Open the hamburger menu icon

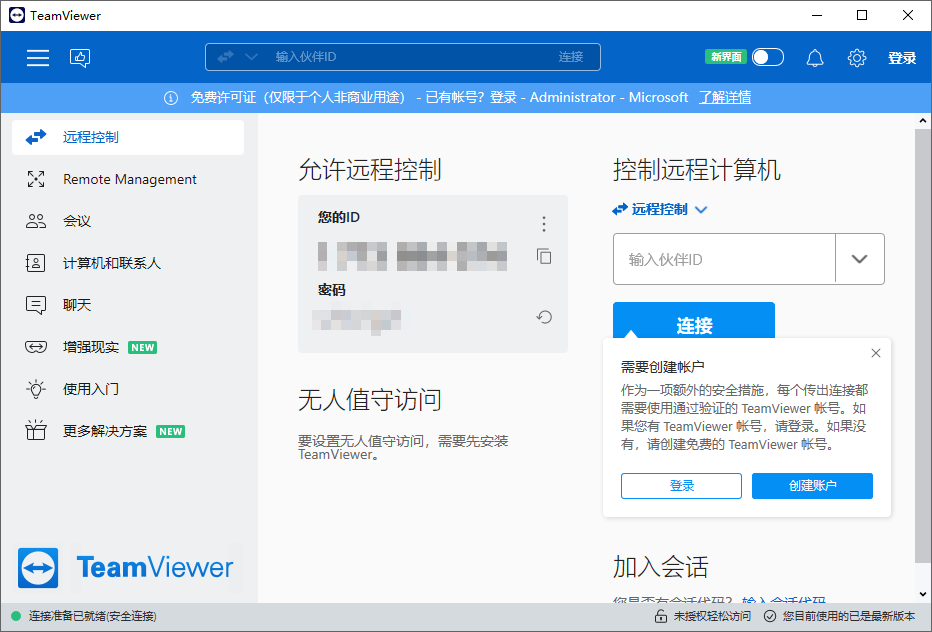click(x=38, y=58)
